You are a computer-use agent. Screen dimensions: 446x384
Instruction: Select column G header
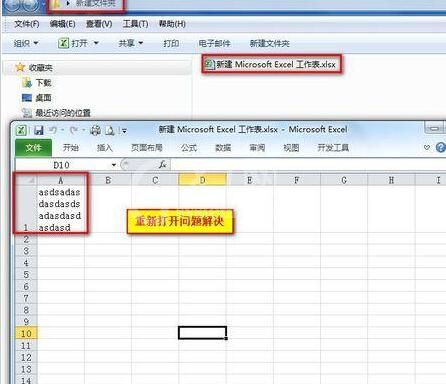[x=344, y=180]
